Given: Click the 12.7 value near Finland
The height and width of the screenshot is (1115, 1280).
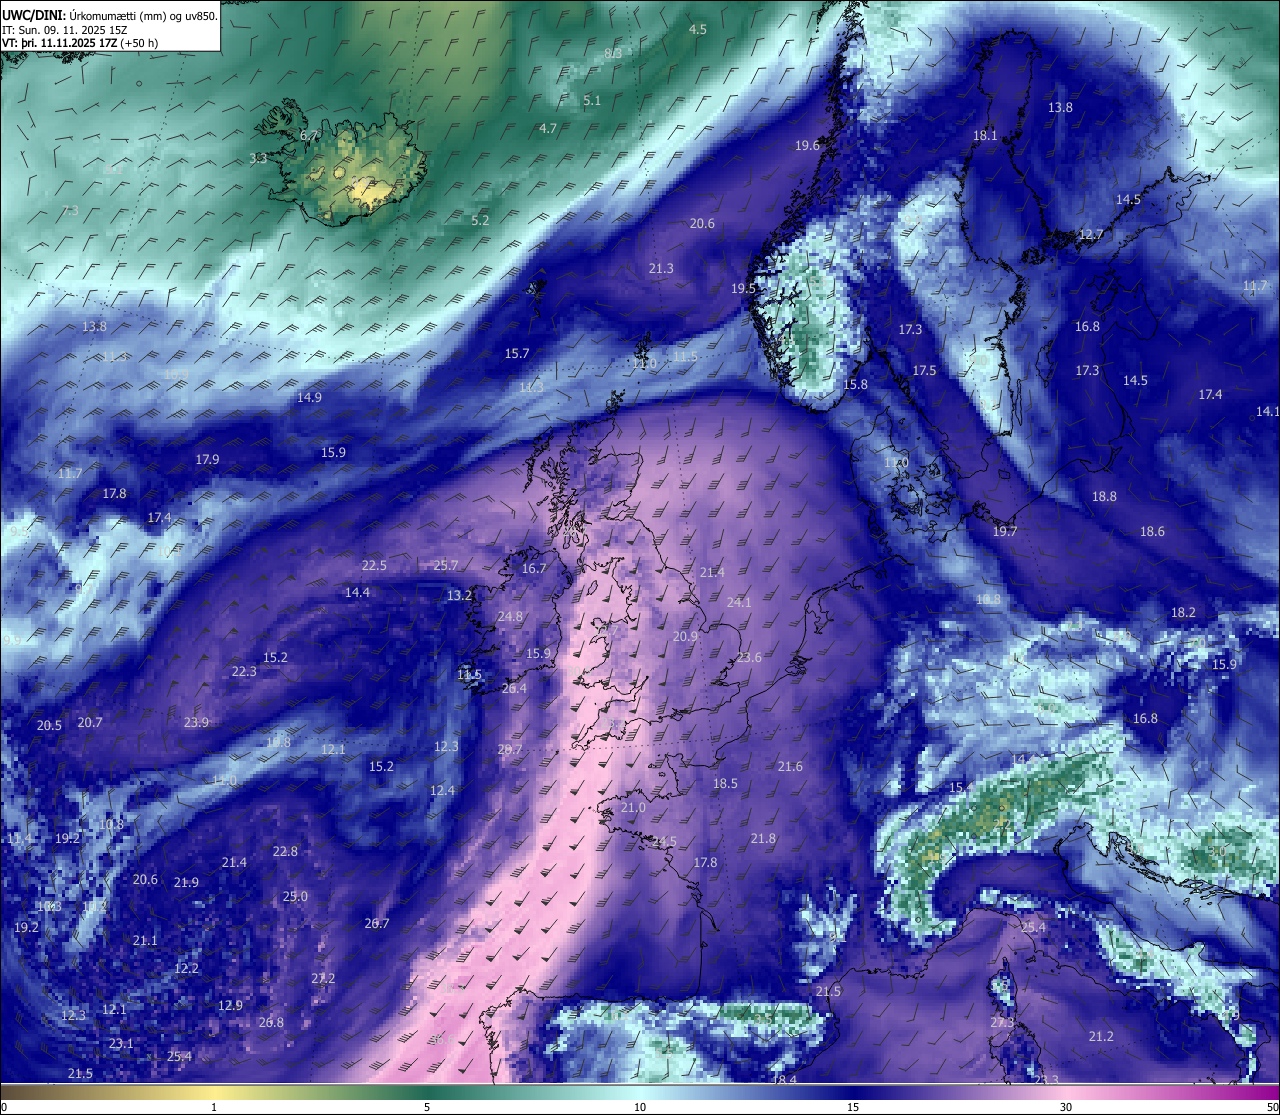Looking at the screenshot, I should click(1091, 235).
